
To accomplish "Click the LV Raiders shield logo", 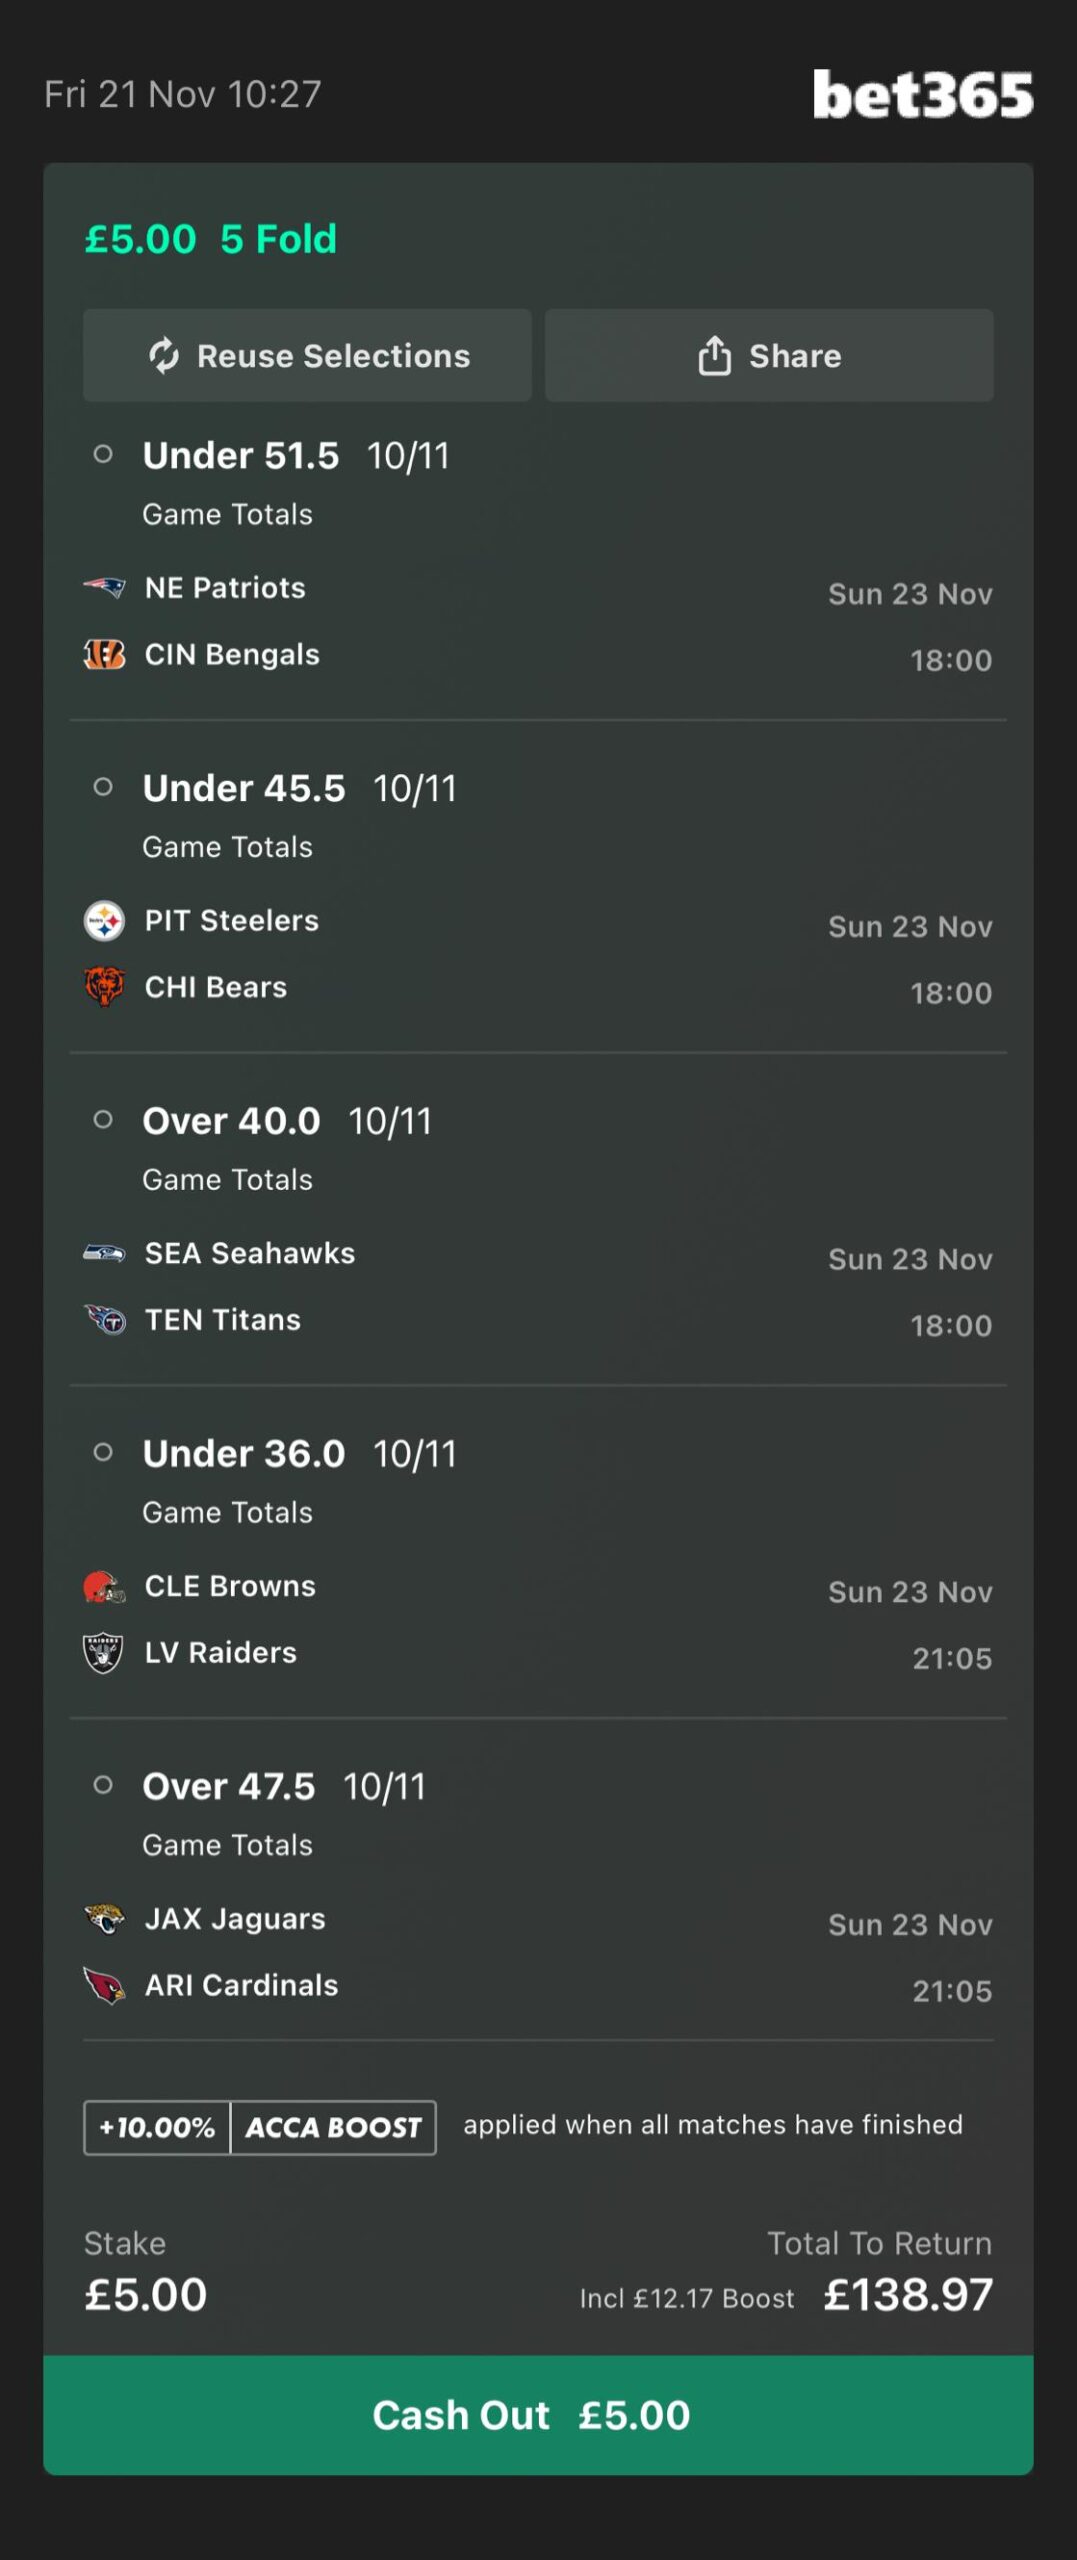I will [x=104, y=1653].
